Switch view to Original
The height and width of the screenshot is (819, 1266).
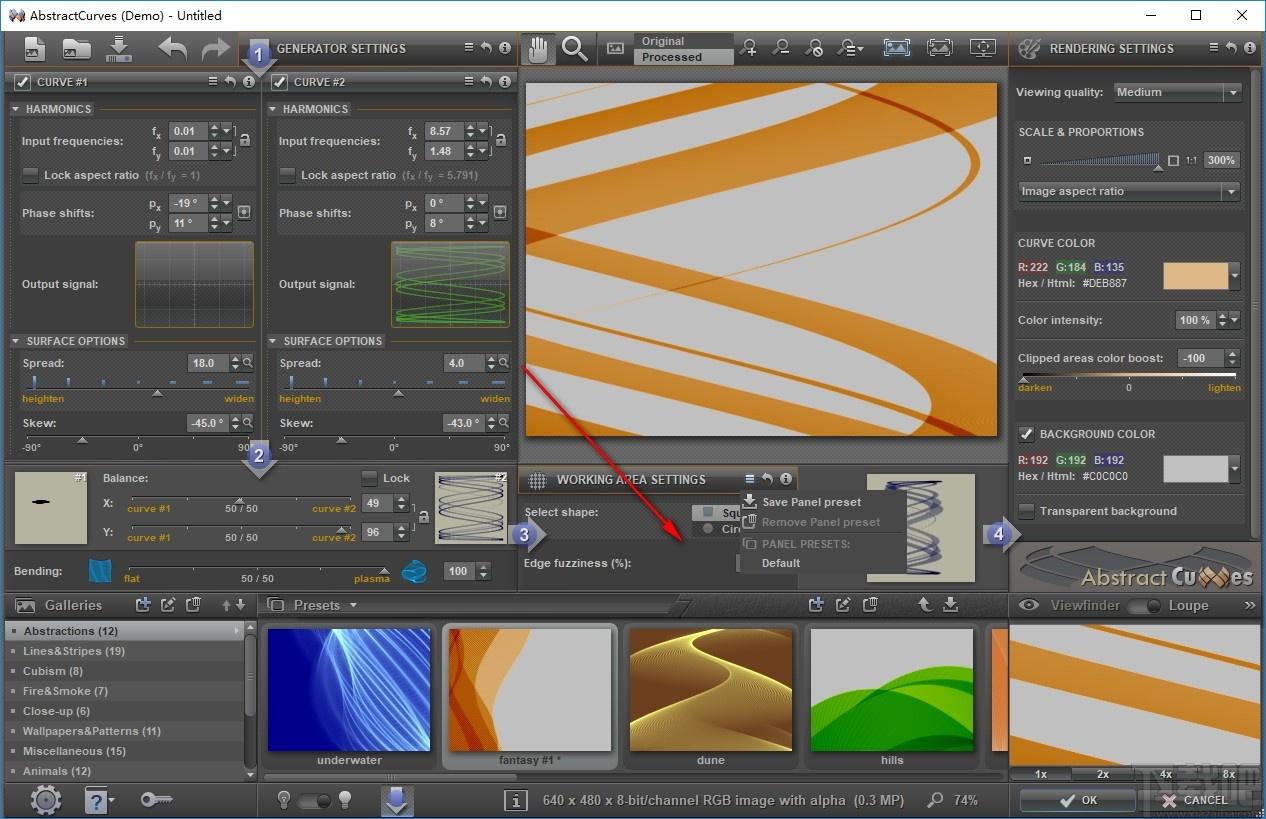tap(683, 41)
